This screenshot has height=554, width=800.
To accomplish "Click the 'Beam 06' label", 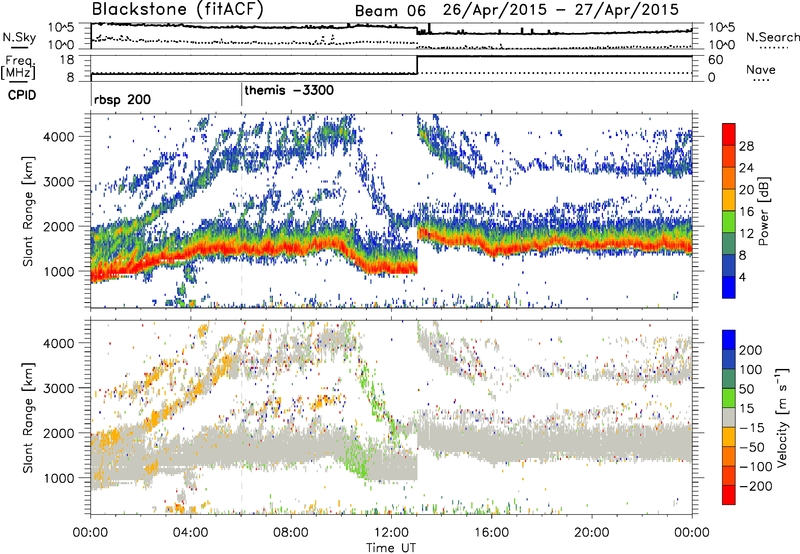I will pos(390,11).
